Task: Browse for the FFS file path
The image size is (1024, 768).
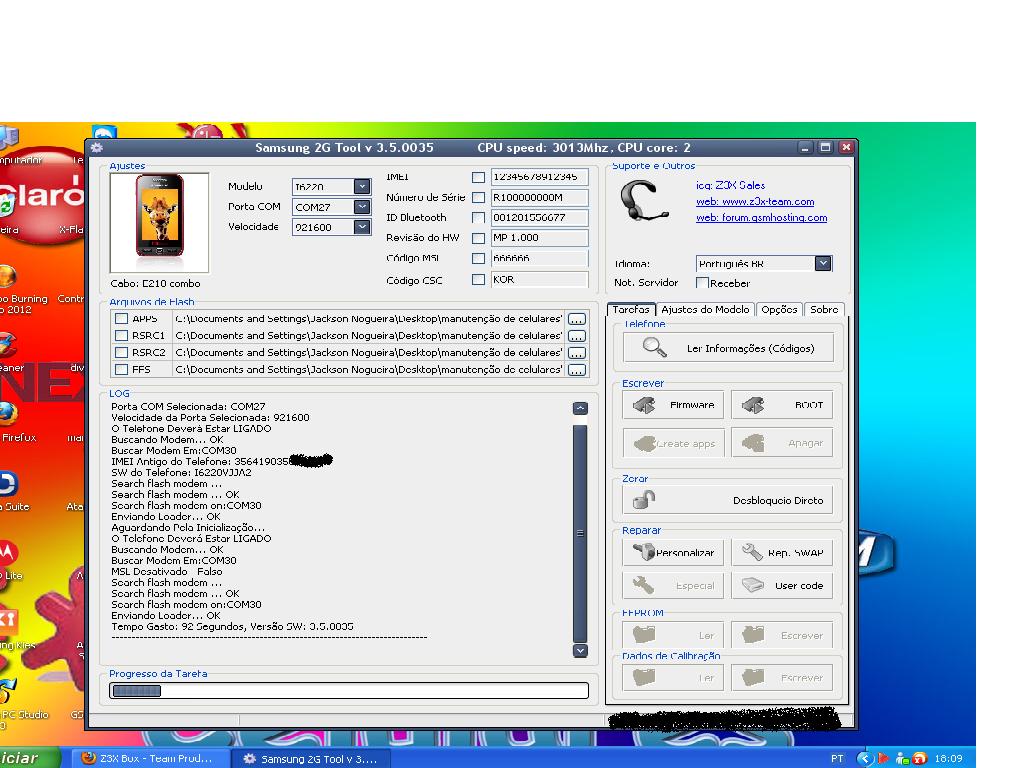Action: click(x=577, y=370)
